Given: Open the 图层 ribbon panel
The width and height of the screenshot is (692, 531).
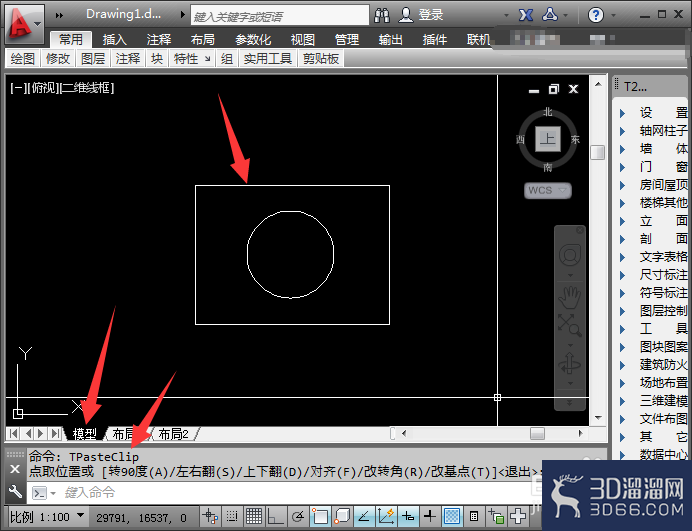Looking at the screenshot, I should click(x=93, y=59).
